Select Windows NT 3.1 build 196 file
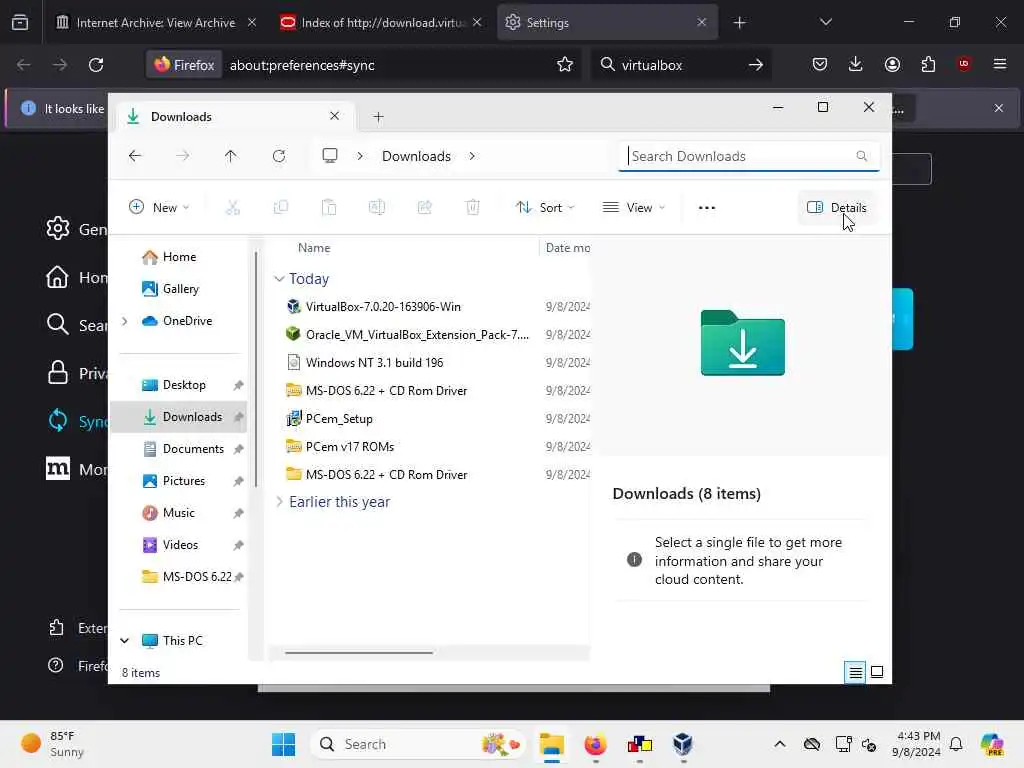 tap(374, 362)
